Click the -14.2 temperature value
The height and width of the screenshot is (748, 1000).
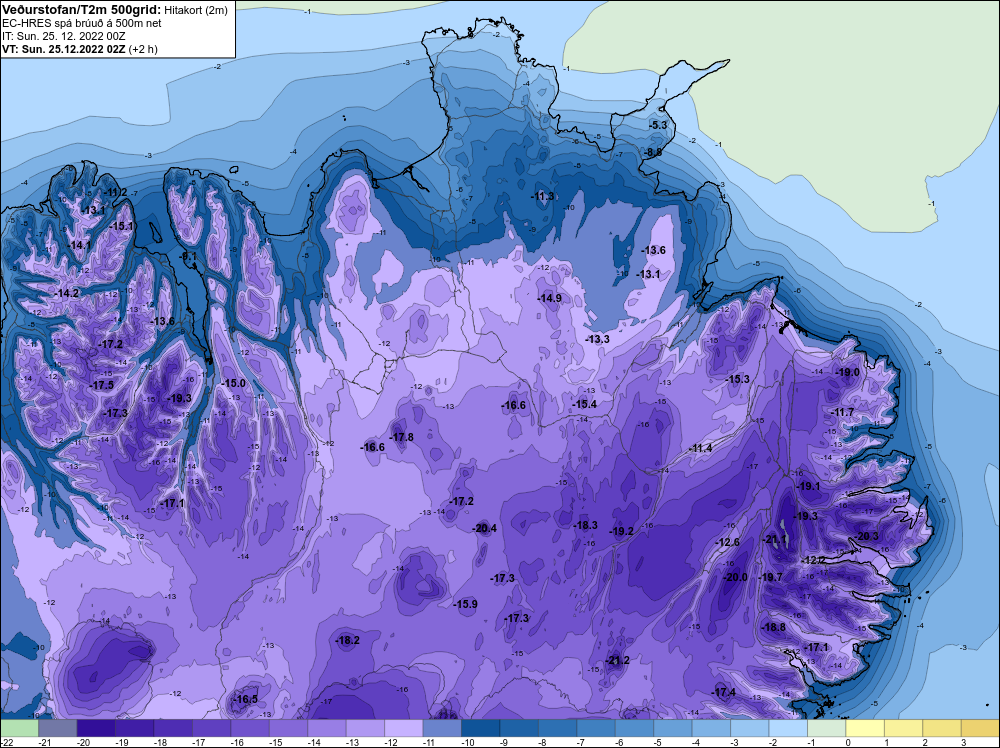click(67, 293)
